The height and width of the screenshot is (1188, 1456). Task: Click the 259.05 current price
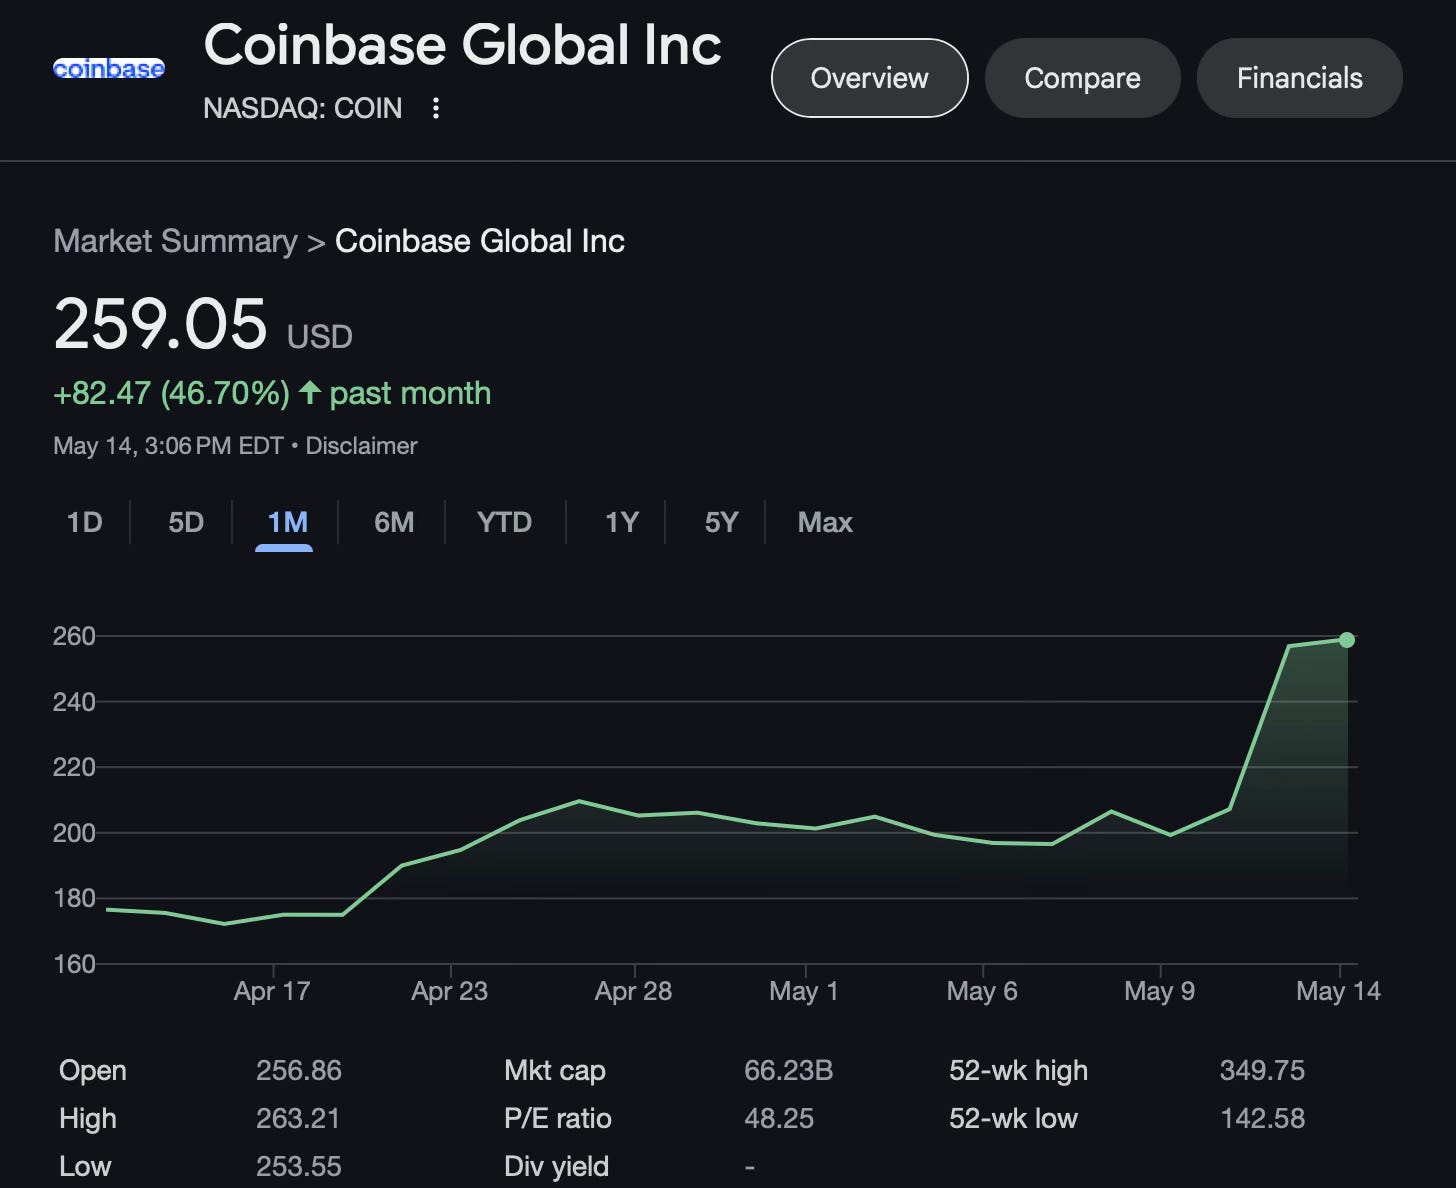(161, 324)
